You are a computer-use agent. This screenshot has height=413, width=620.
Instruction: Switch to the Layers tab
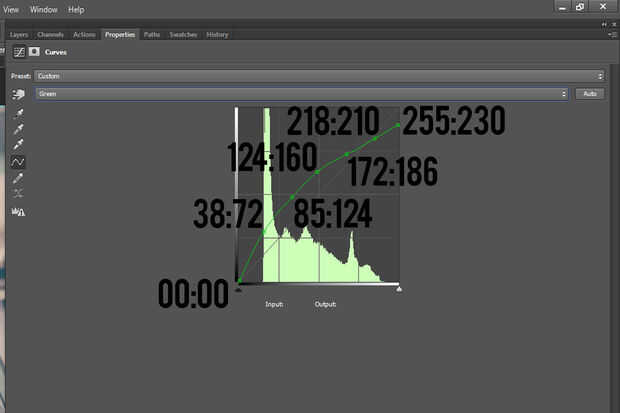pyautogui.click(x=19, y=35)
